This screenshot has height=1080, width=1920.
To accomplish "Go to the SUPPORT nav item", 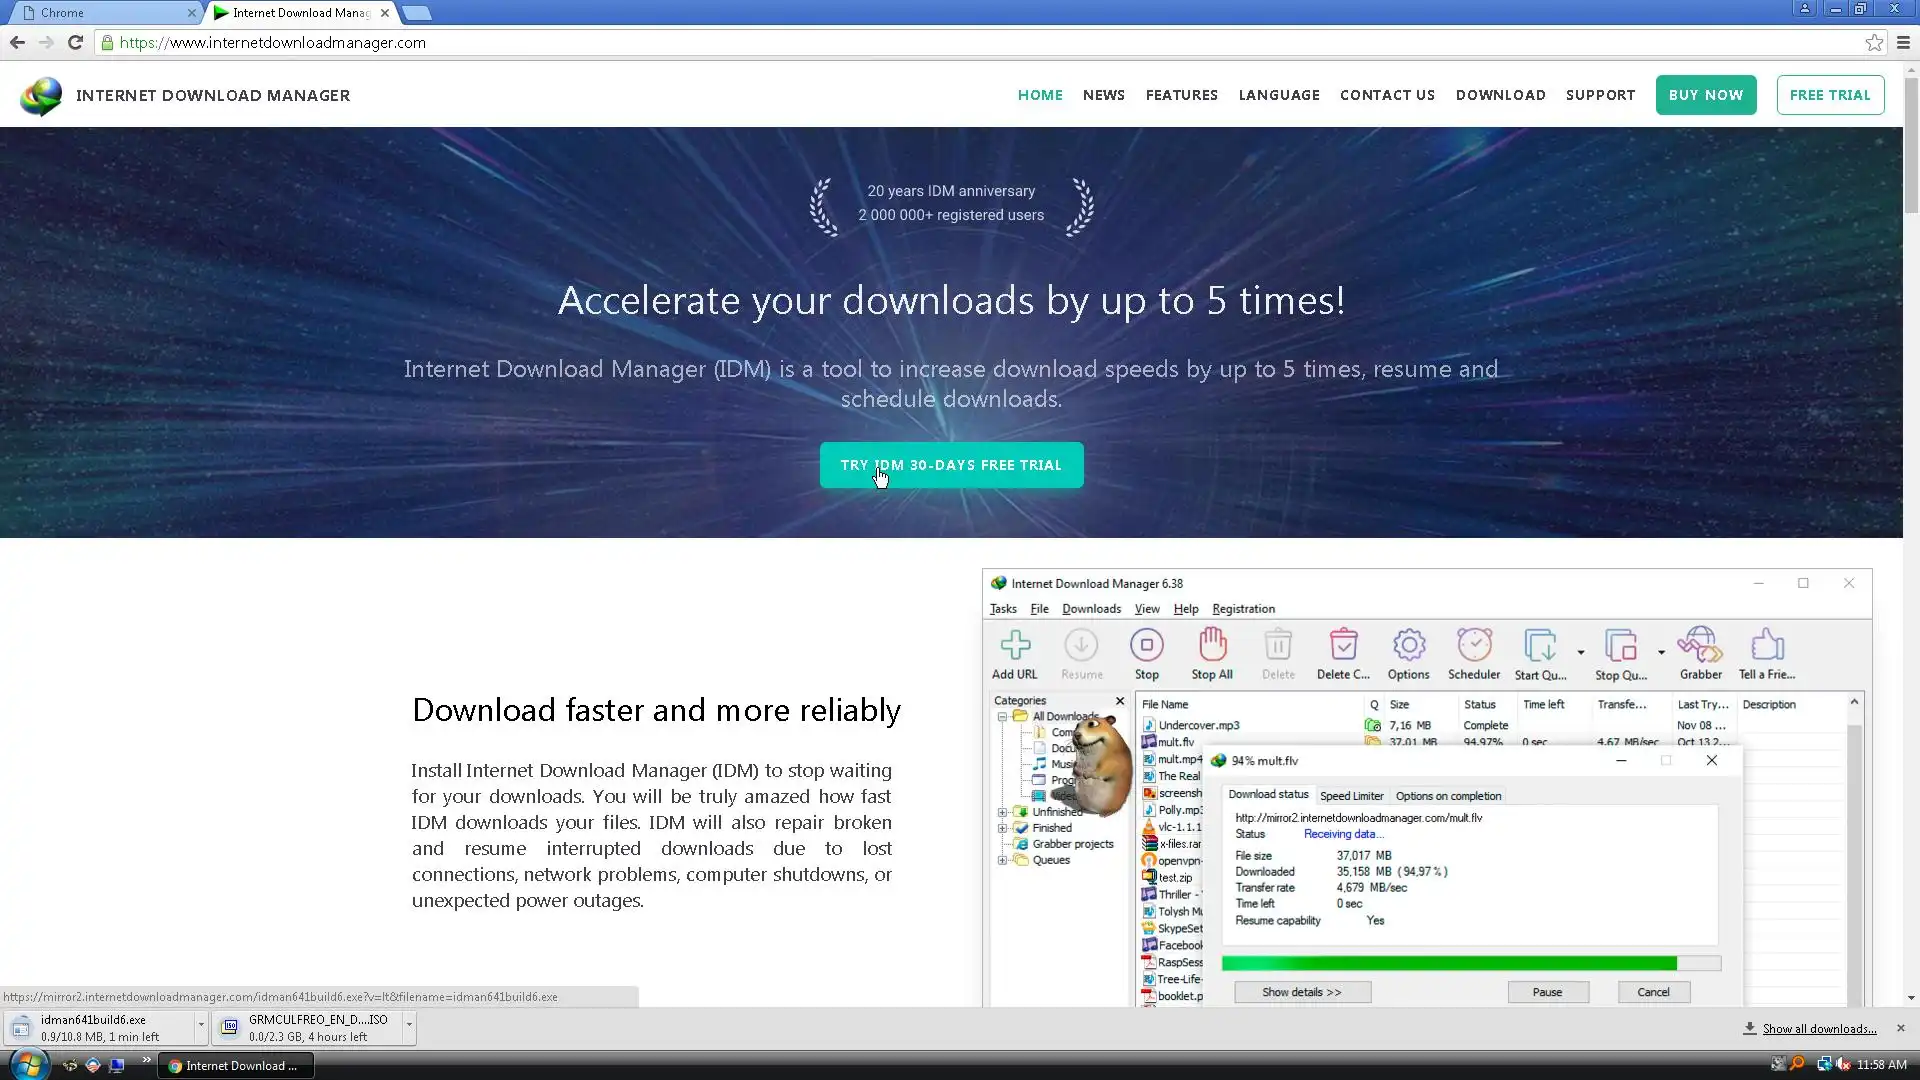I will tap(1600, 95).
